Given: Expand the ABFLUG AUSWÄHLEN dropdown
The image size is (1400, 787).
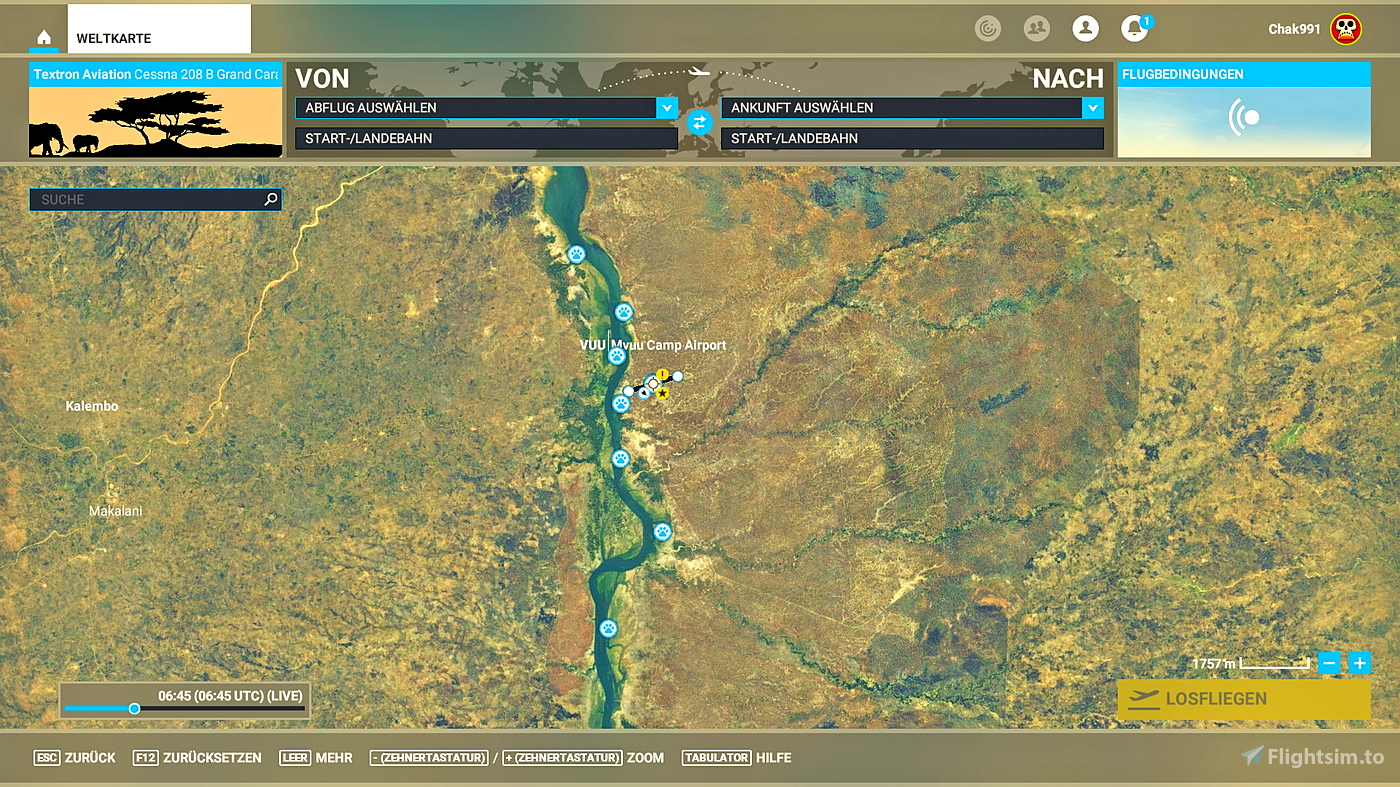Looking at the screenshot, I should pos(667,108).
